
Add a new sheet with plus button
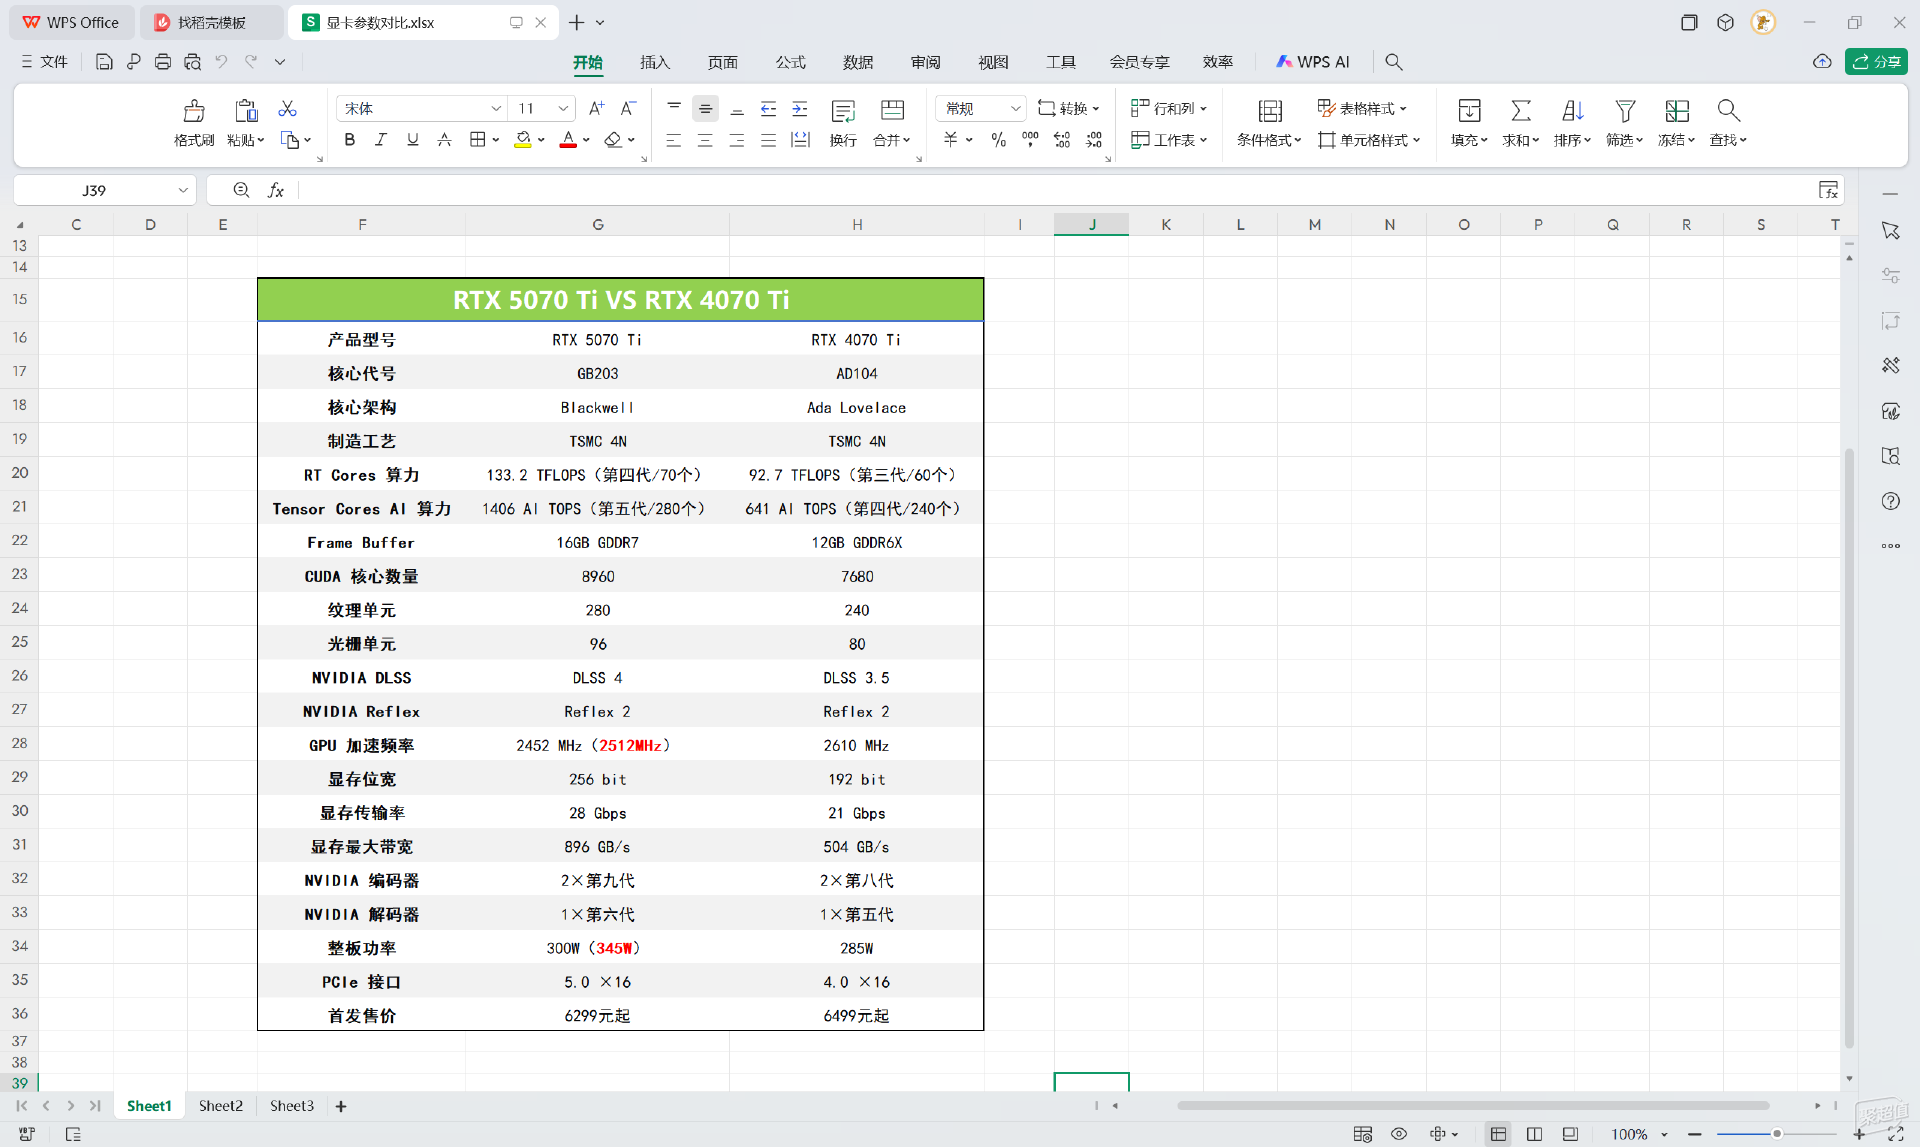tap(341, 1106)
